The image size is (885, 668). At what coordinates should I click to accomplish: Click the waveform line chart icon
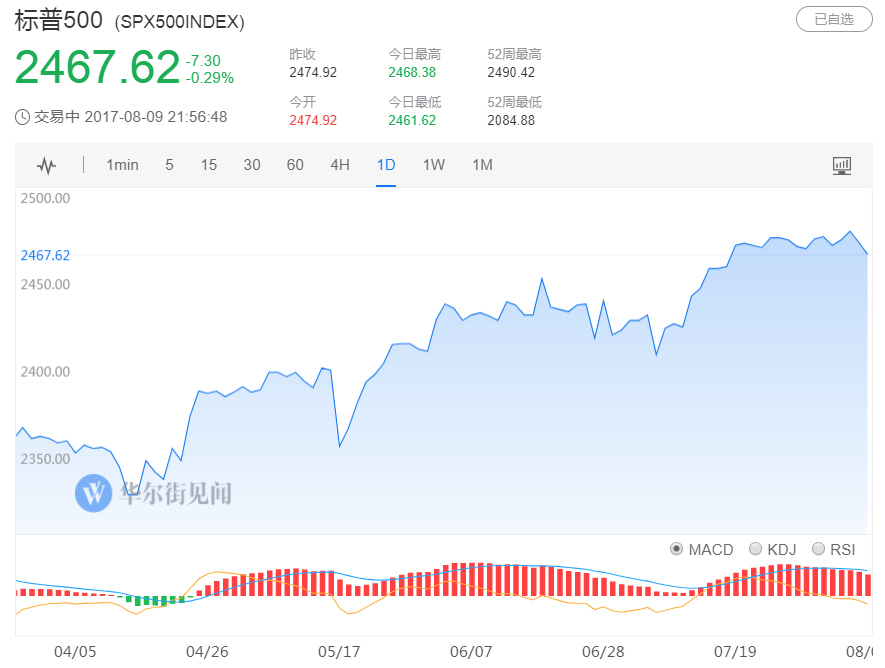[x=47, y=165]
